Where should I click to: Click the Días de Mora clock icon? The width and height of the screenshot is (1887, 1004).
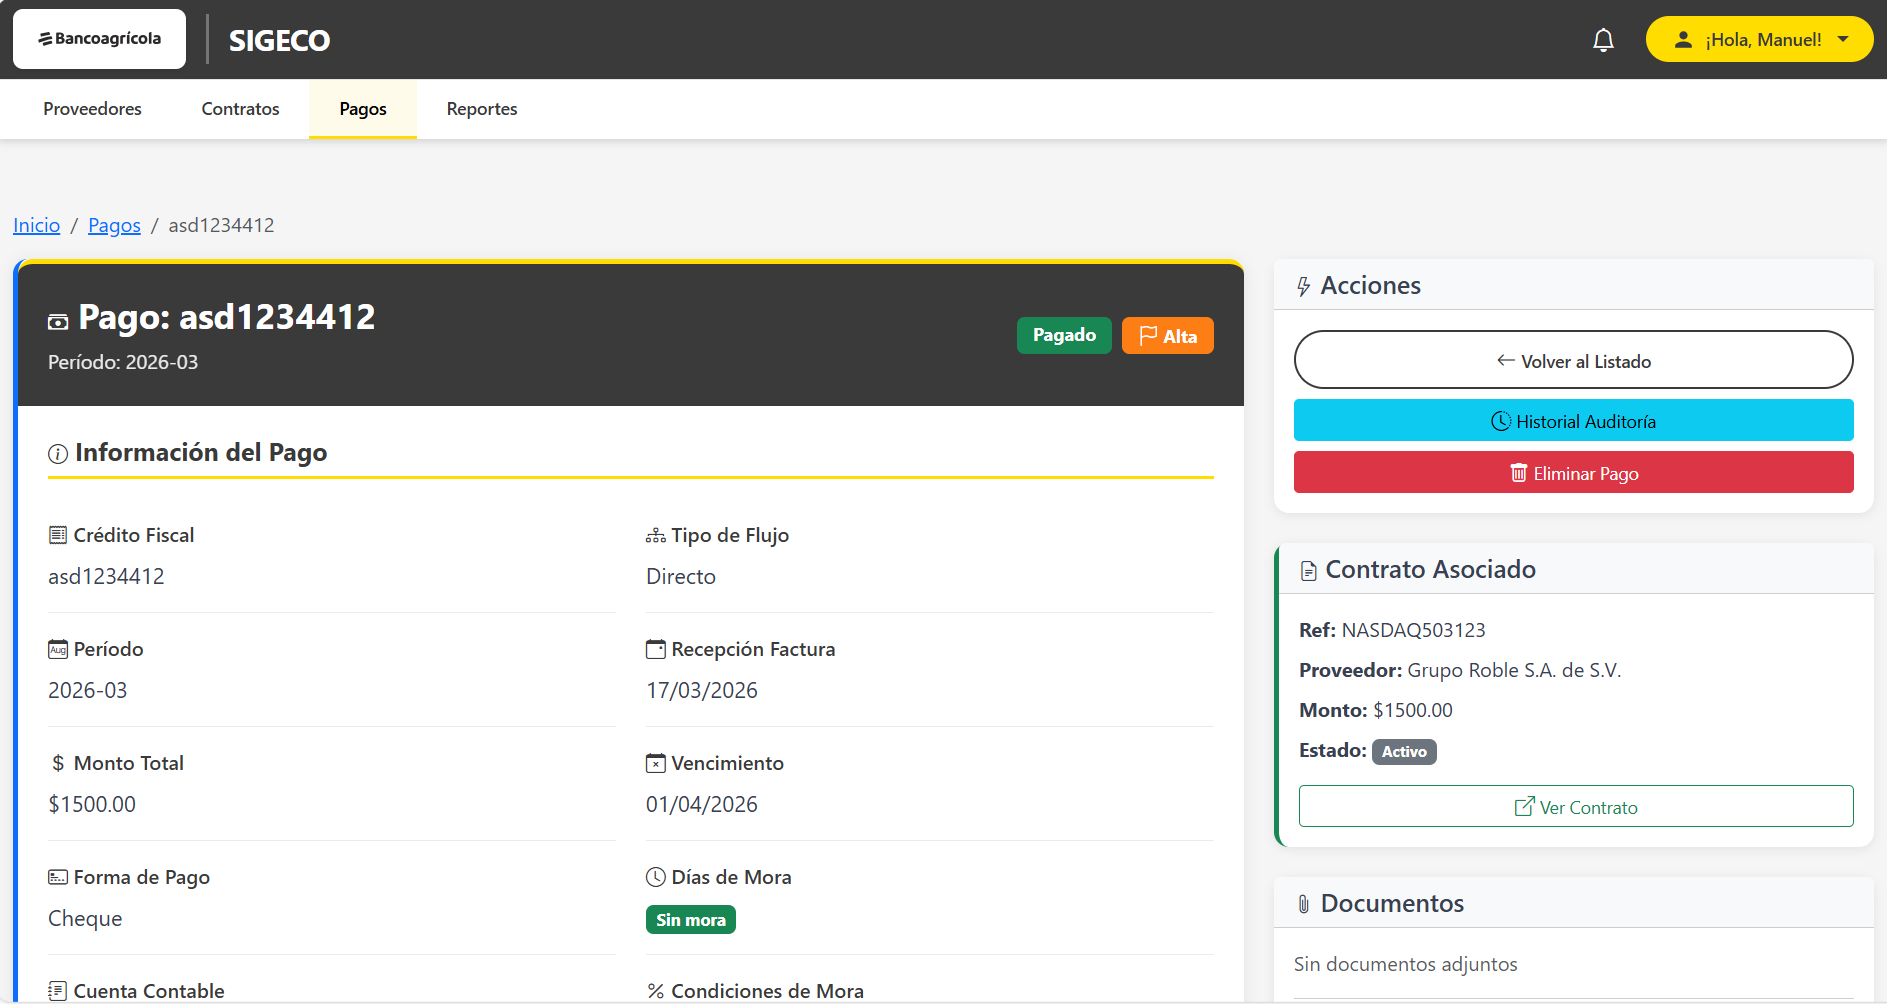(656, 877)
